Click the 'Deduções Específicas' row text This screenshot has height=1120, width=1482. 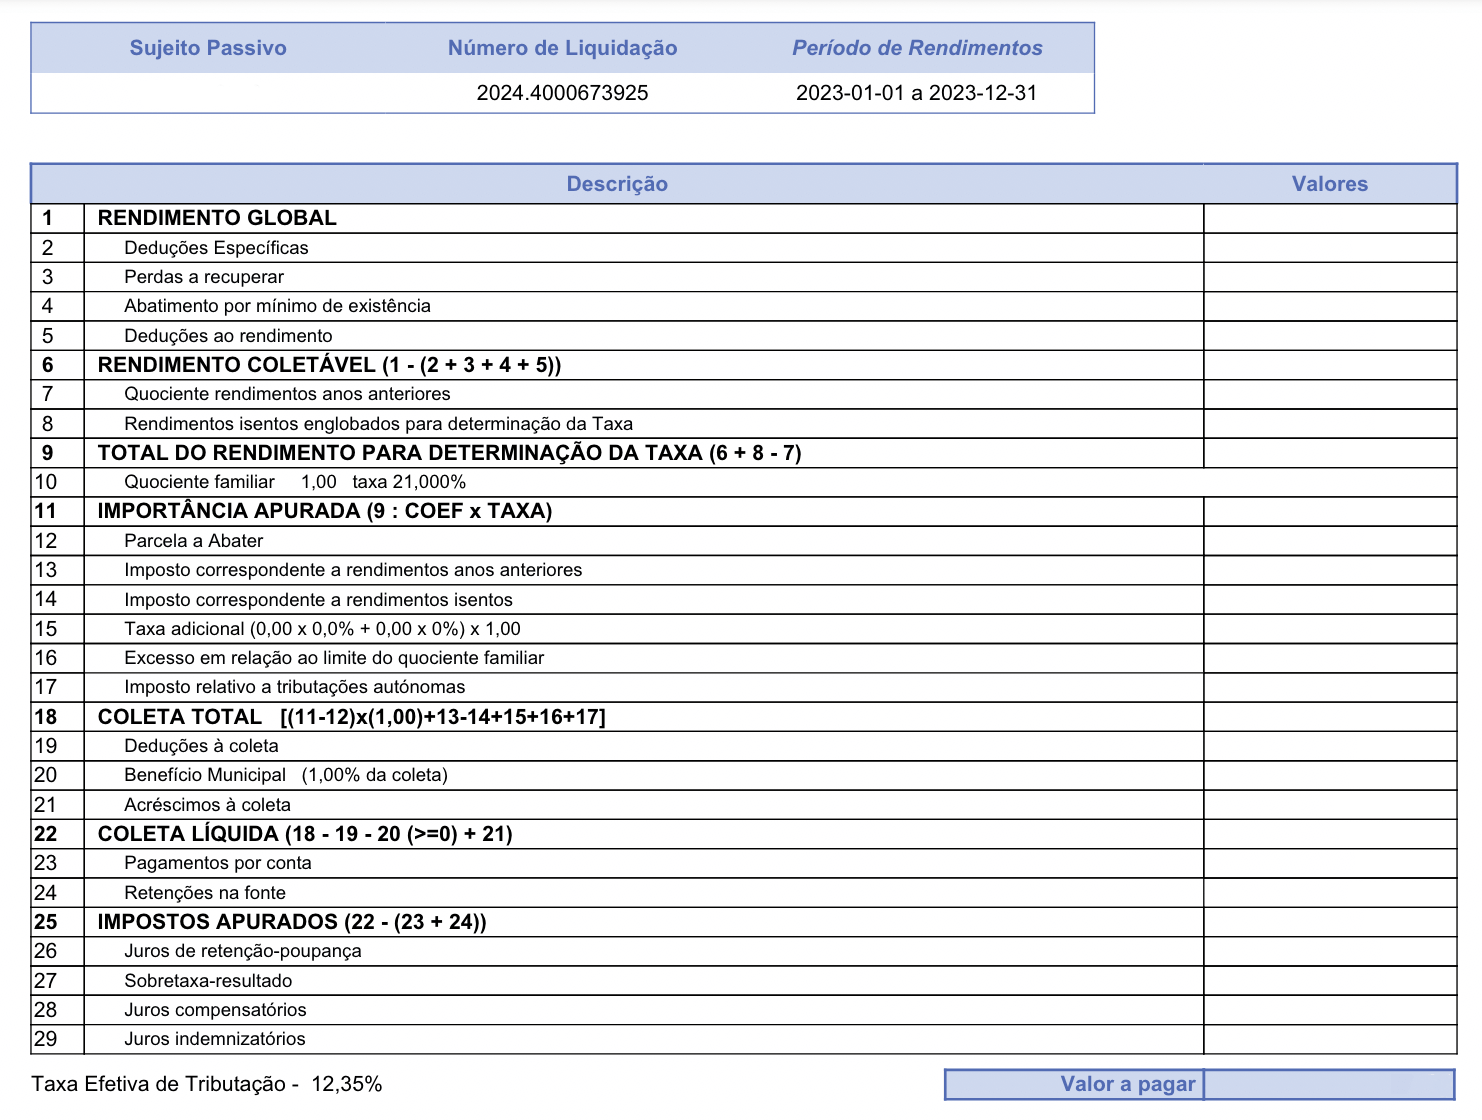(x=216, y=248)
